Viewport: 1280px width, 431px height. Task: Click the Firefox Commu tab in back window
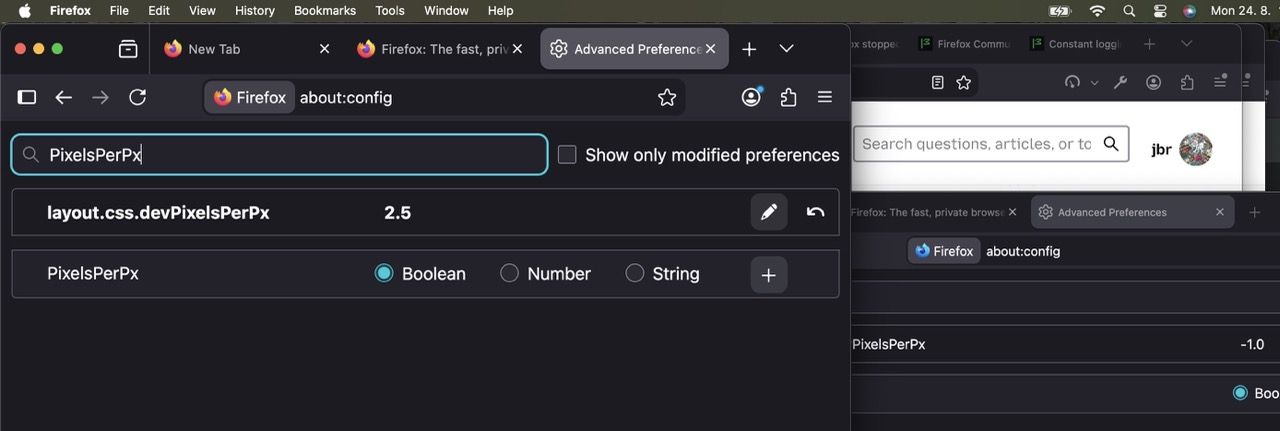pyautogui.click(x=964, y=44)
